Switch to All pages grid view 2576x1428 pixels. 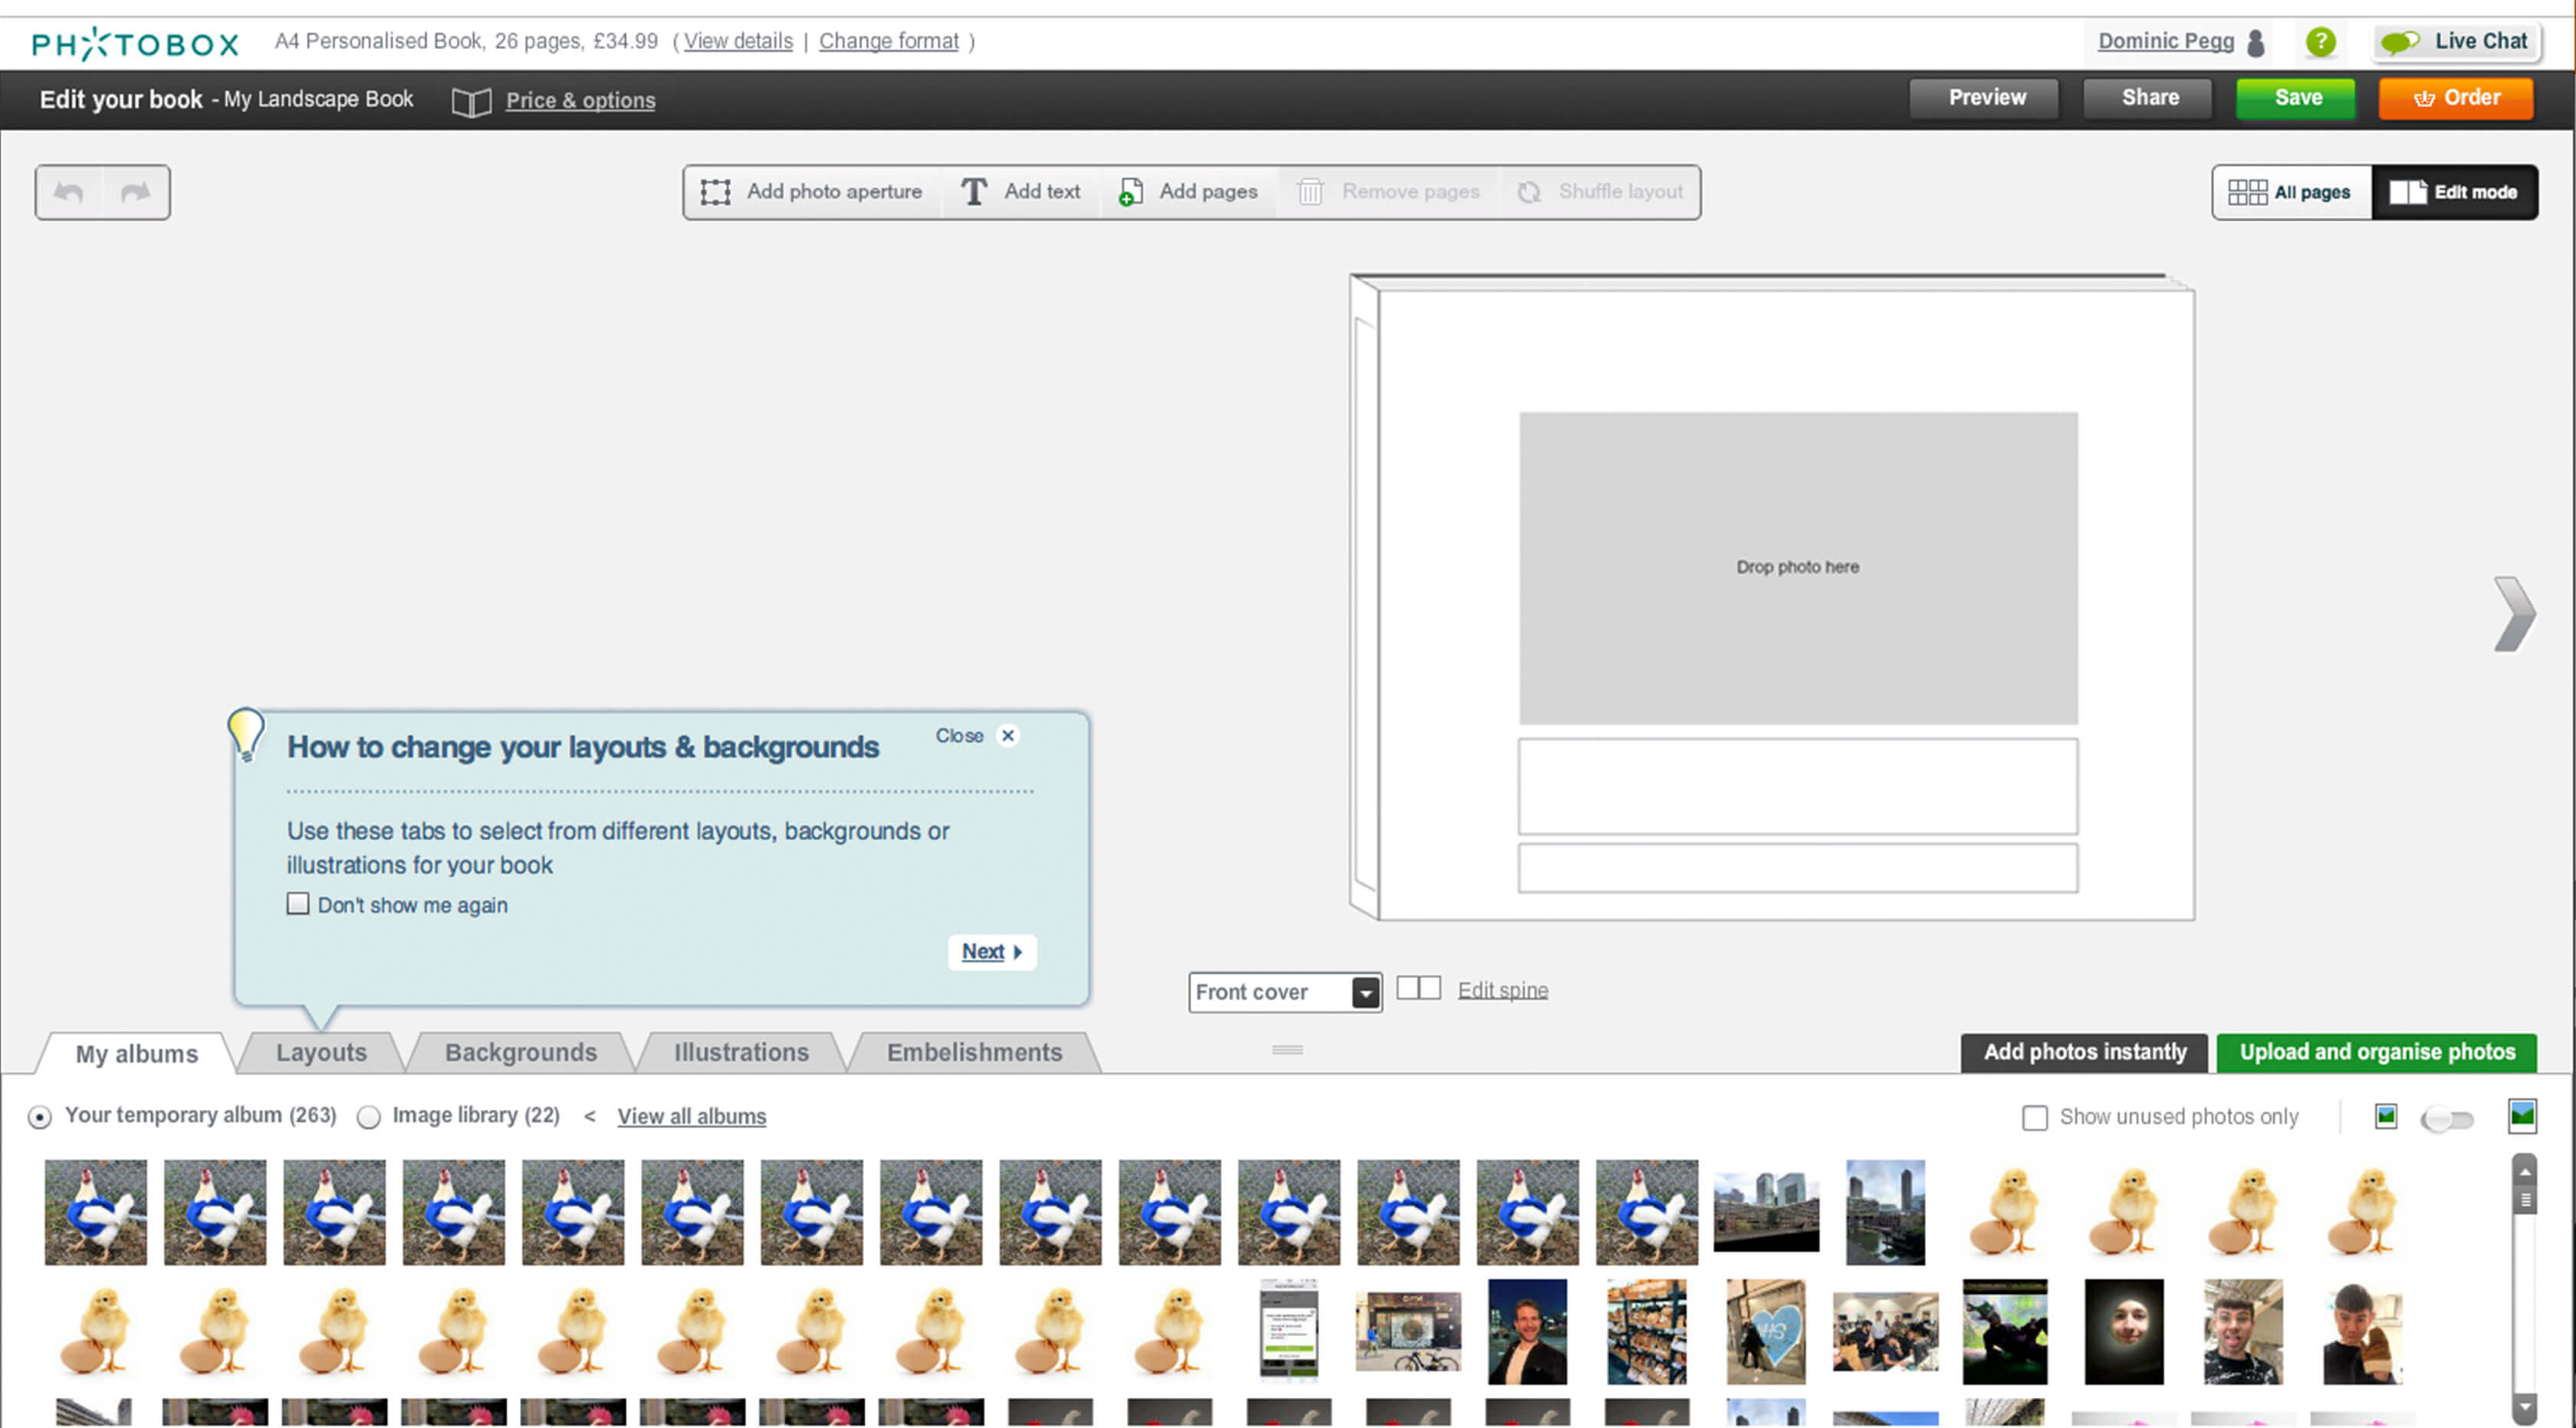(2291, 192)
